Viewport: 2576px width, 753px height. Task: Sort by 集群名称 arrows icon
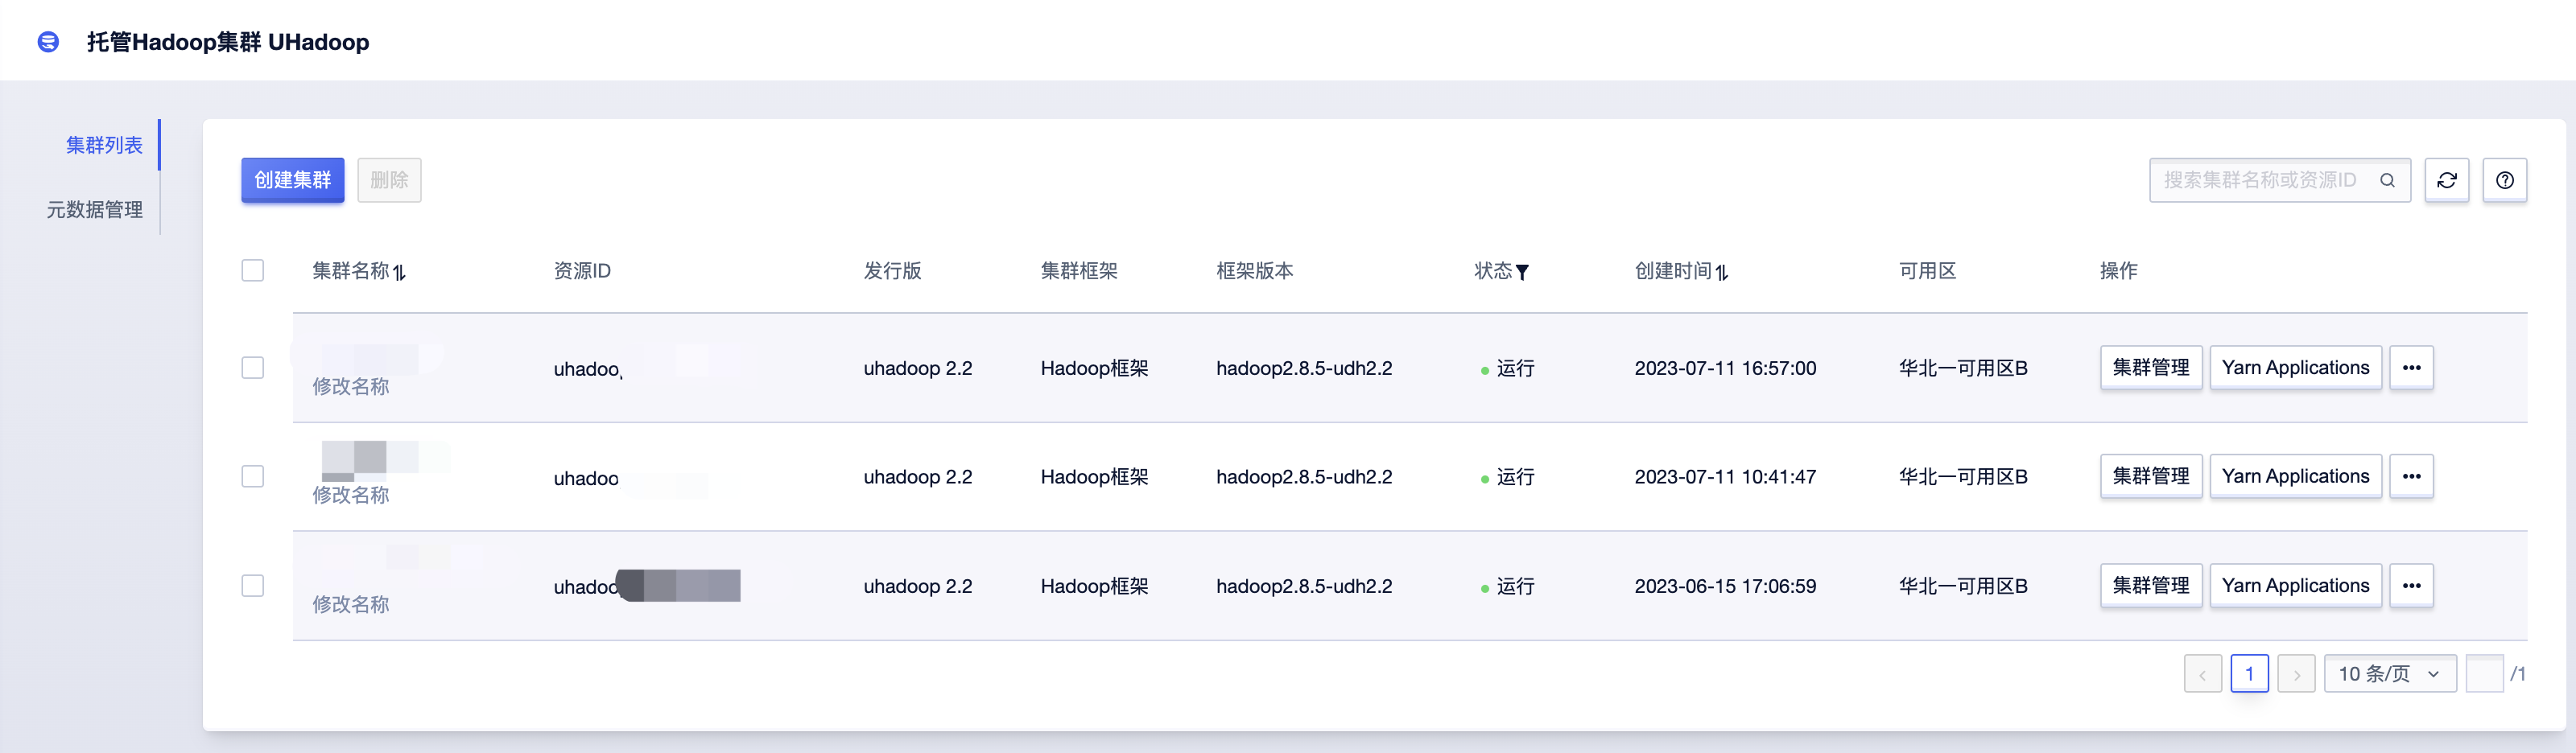[x=399, y=272]
